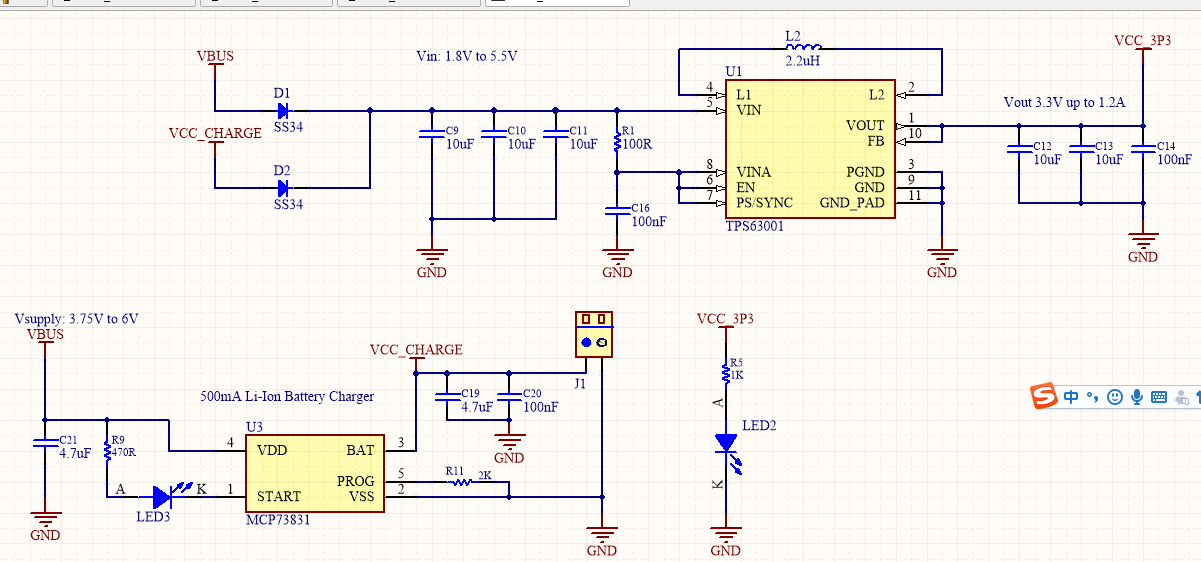Viewport: 1201px width, 562px height.
Task: Click the SS34 label under D1
Action: [288, 127]
